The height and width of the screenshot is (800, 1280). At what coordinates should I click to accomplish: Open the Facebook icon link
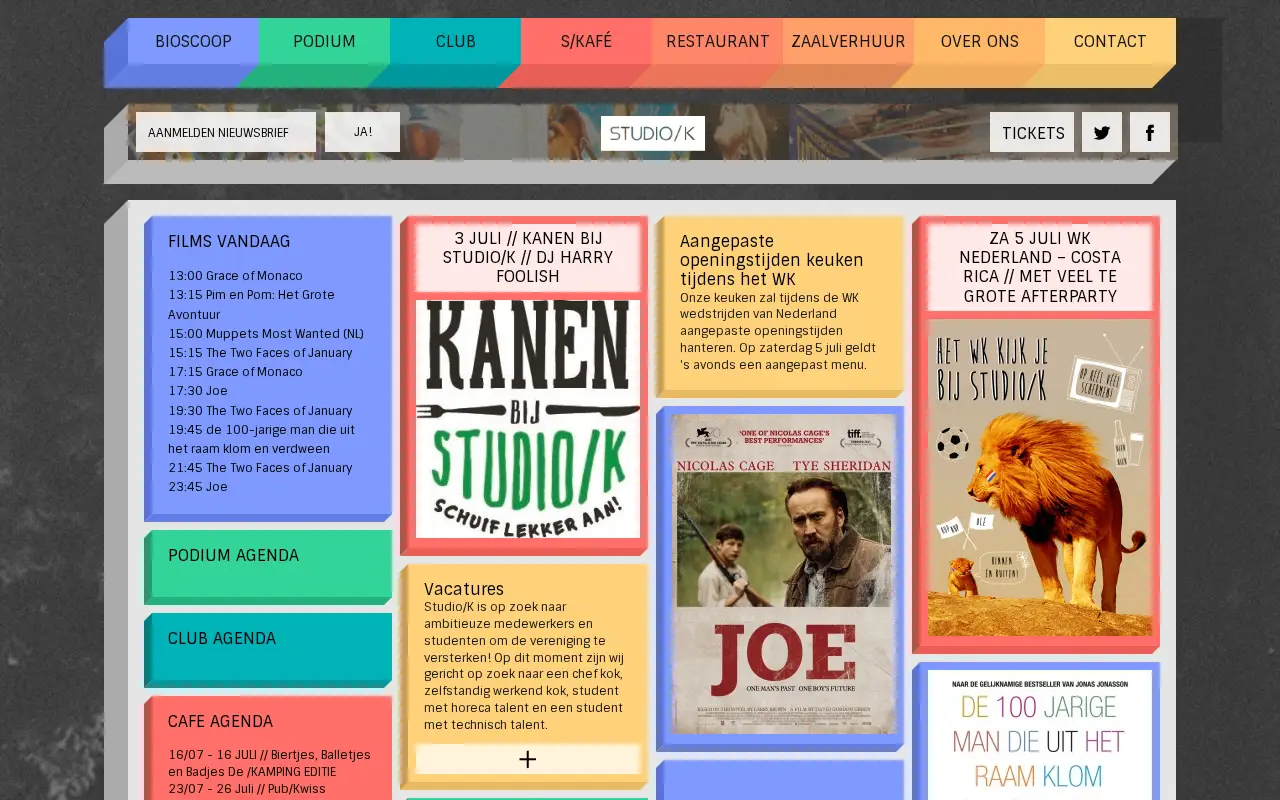(1150, 132)
